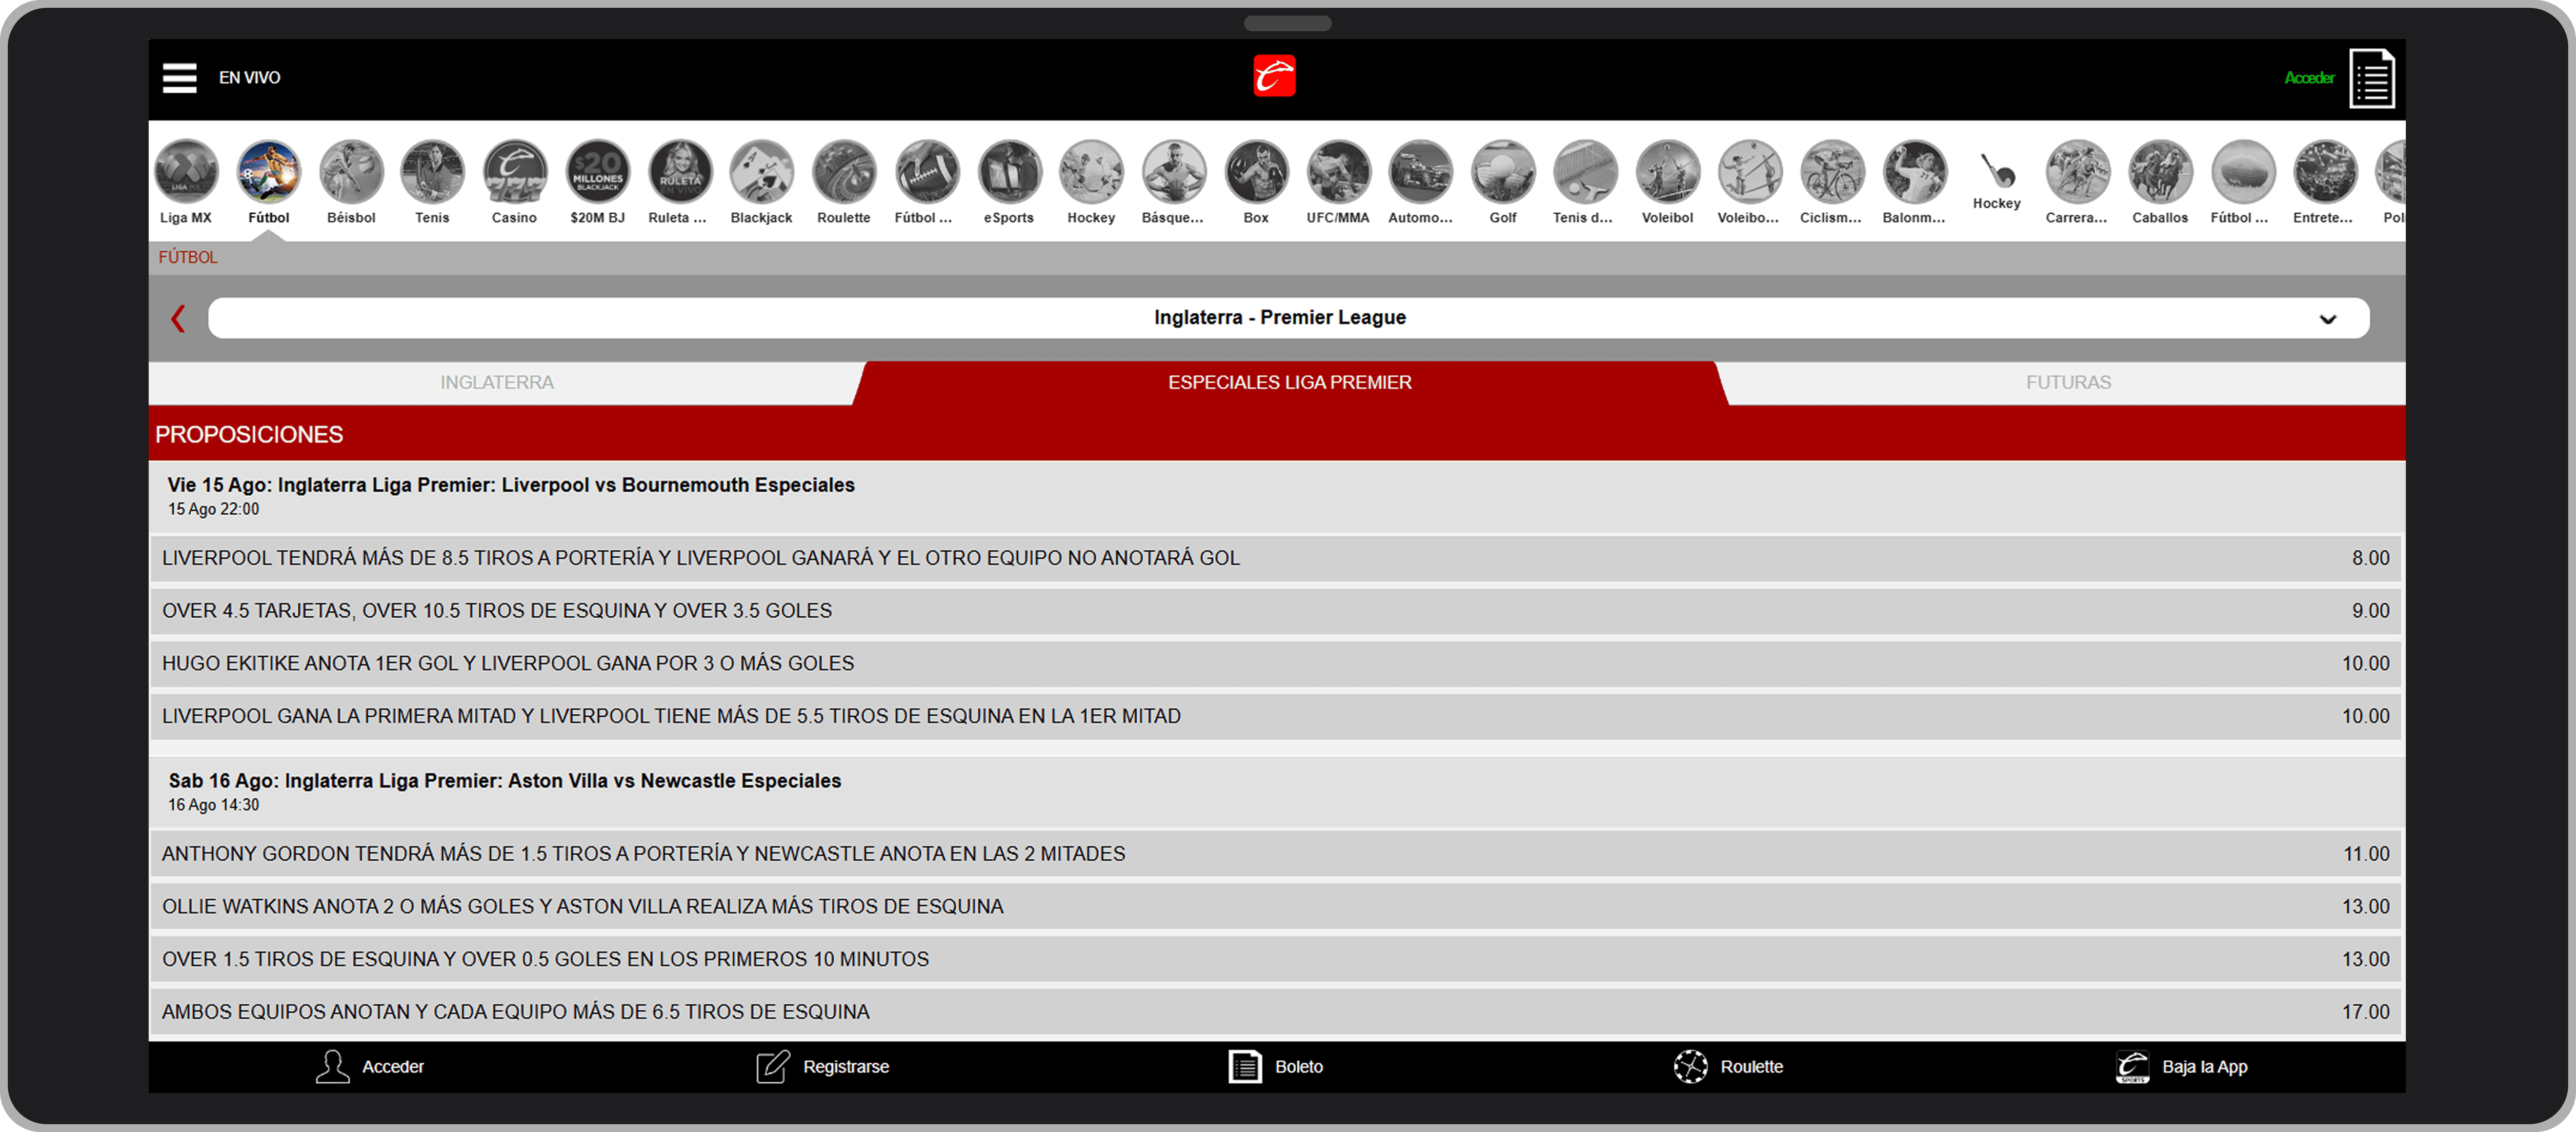Switch to the FUTURAS tab
Image resolution: width=2576 pixels, height=1132 pixels.
pyautogui.click(x=2068, y=382)
